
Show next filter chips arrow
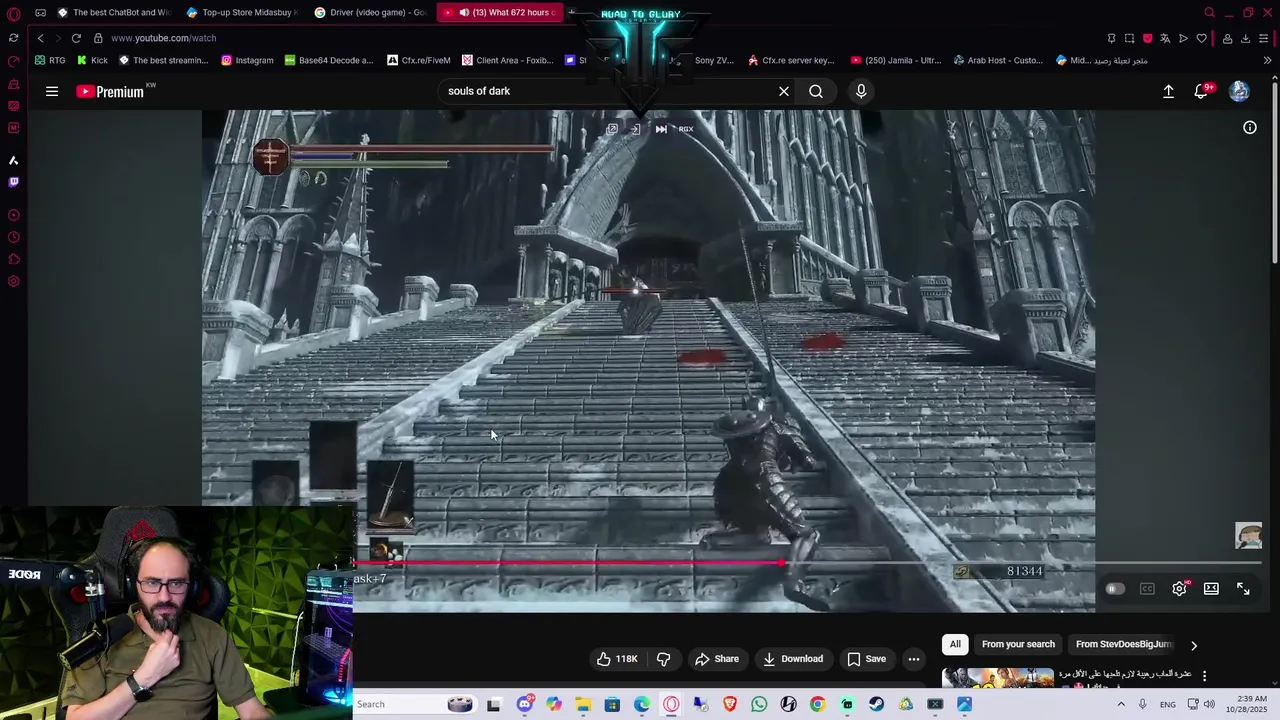(1193, 645)
